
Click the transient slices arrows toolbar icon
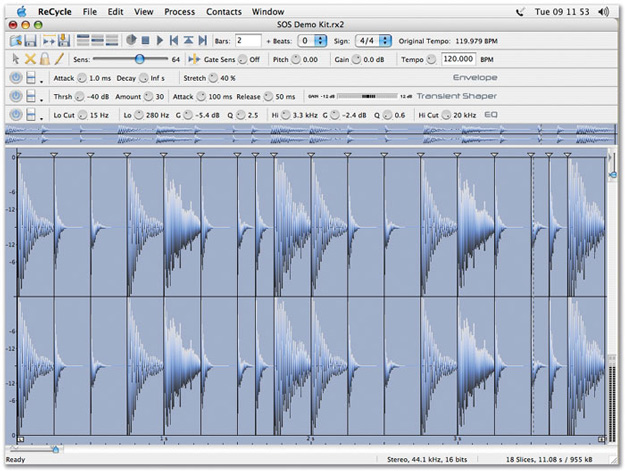[49, 41]
